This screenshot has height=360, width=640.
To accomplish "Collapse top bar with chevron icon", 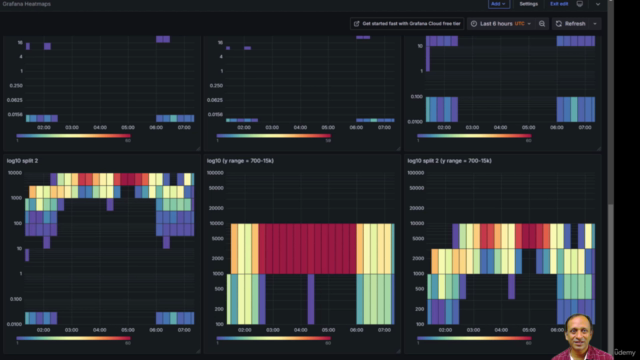I will tap(598, 4).
